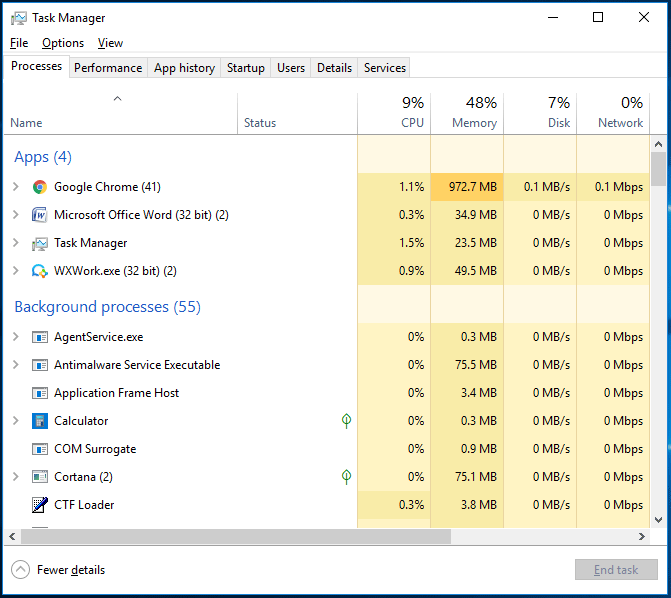
Task: Click the horizontal scrollbar thumb
Action: point(236,536)
